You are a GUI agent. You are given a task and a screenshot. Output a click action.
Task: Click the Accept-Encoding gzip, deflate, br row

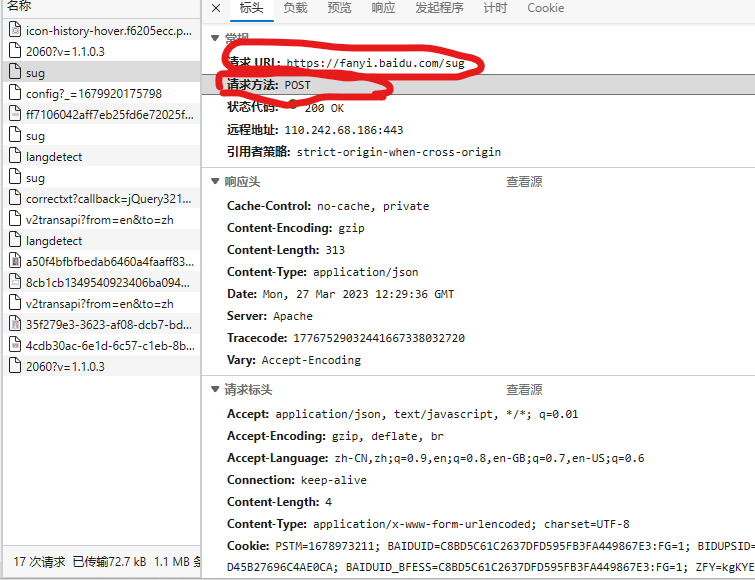click(335, 436)
